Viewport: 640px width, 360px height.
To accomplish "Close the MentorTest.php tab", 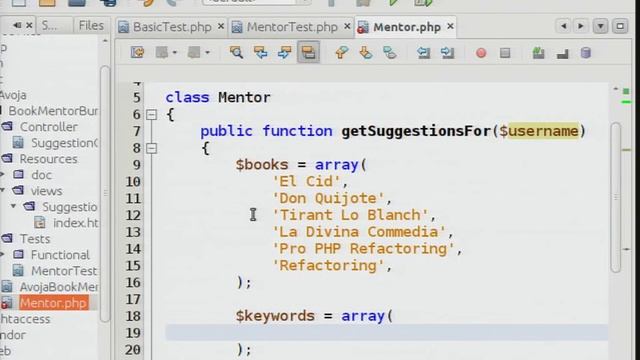I will 347,26.
